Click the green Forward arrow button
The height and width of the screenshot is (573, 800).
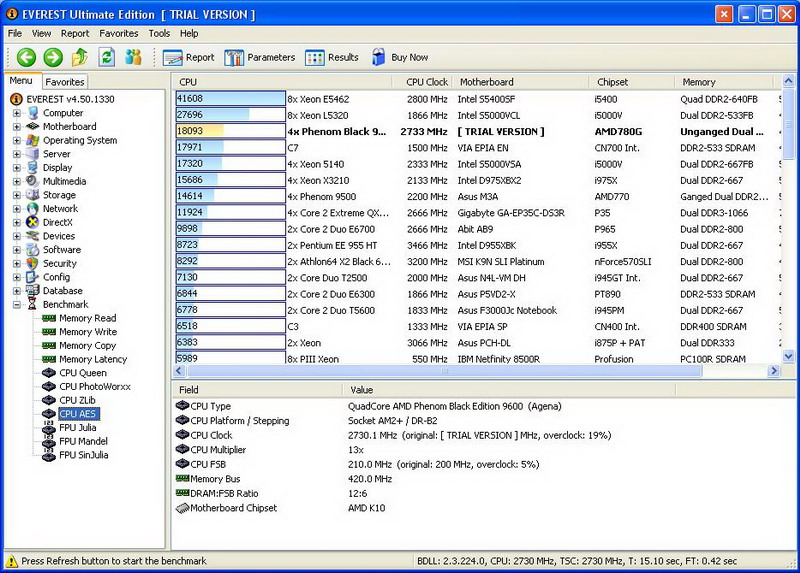[53, 57]
